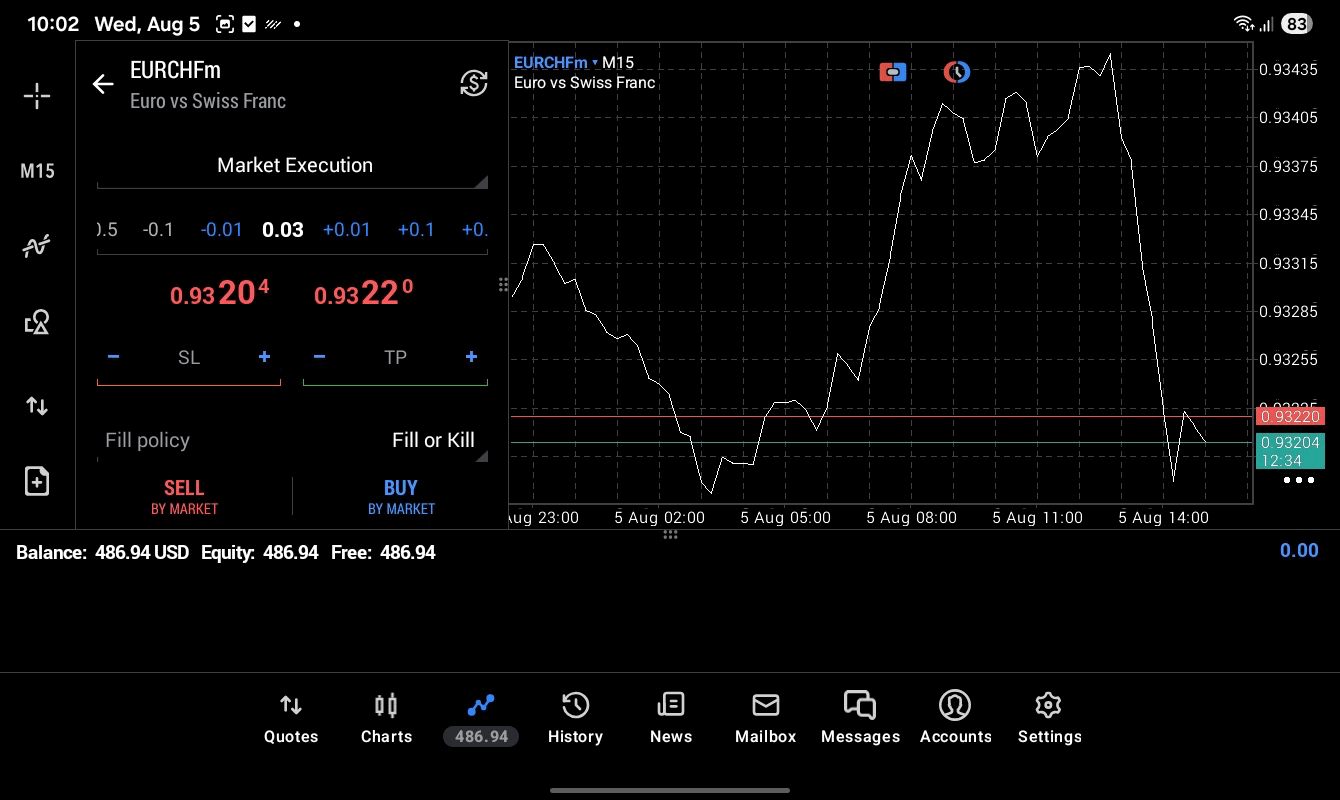Expand the Market Execution order type dropdown
Viewport: 1340px width, 800px height.
293,166
